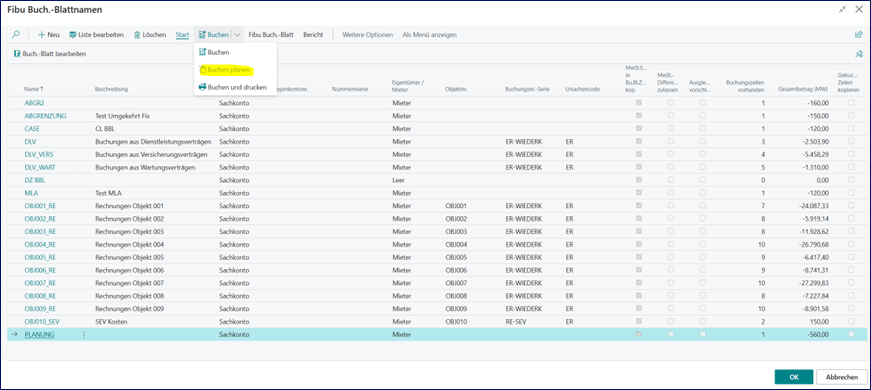Click description 'Rechnungen Objekt 004'

coord(129,244)
